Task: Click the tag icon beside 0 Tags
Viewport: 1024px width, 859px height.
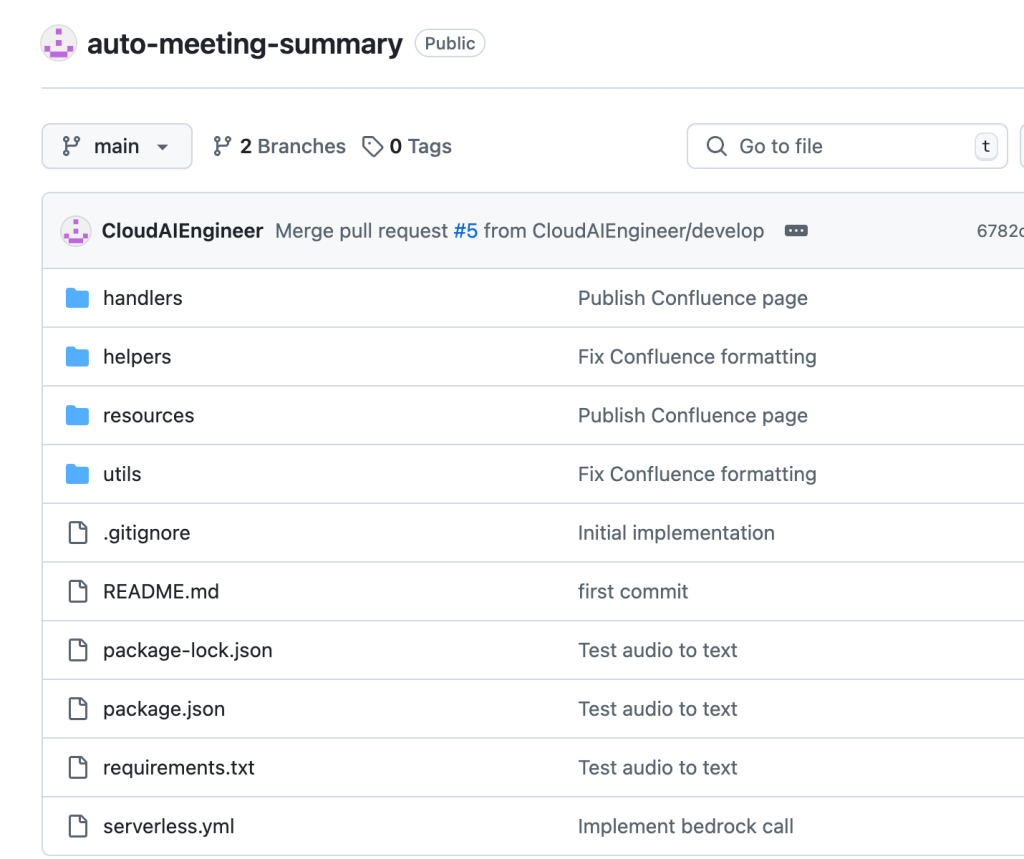Action: tap(372, 146)
